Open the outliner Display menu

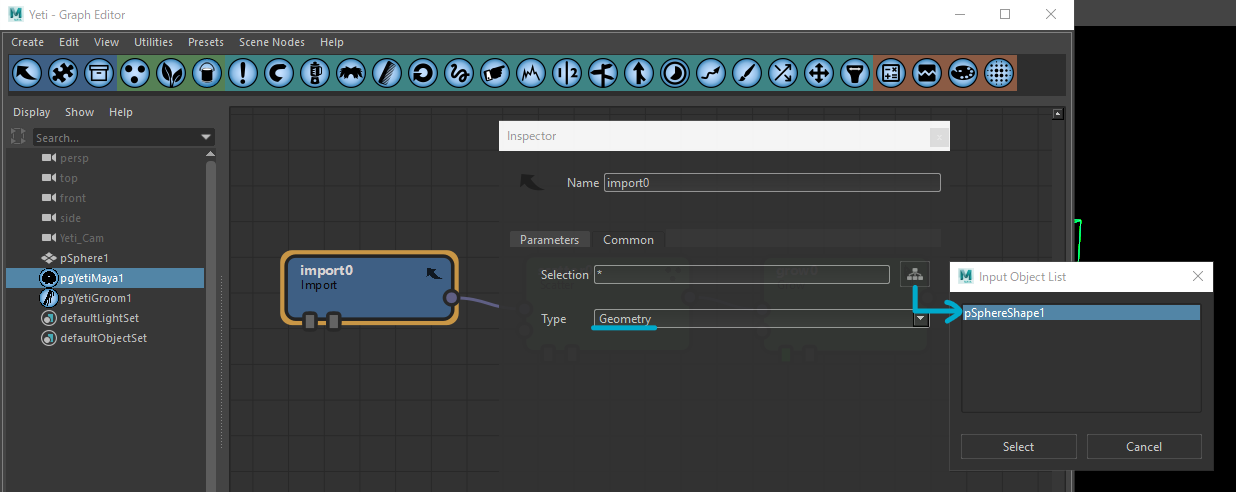pos(31,112)
